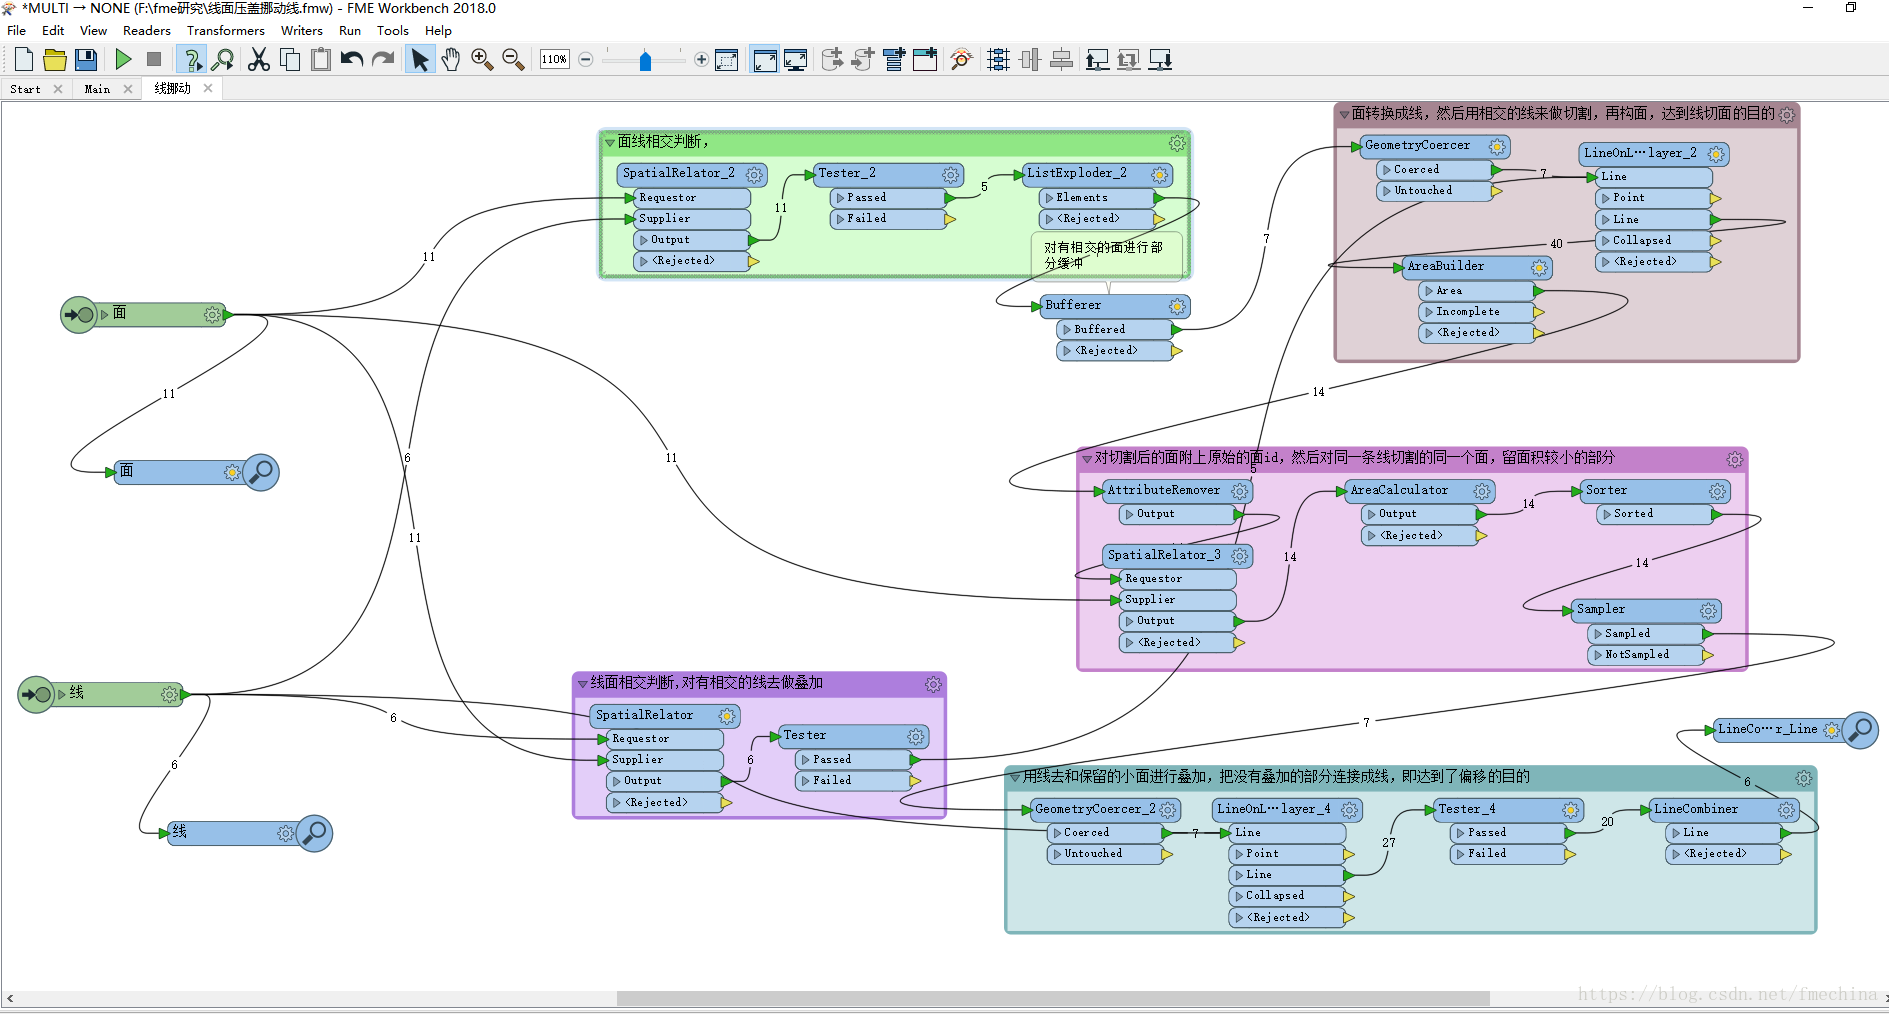This screenshot has height=1014, width=1889.
Task: Open a workspace with the folder icon
Action: [x=55, y=60]
